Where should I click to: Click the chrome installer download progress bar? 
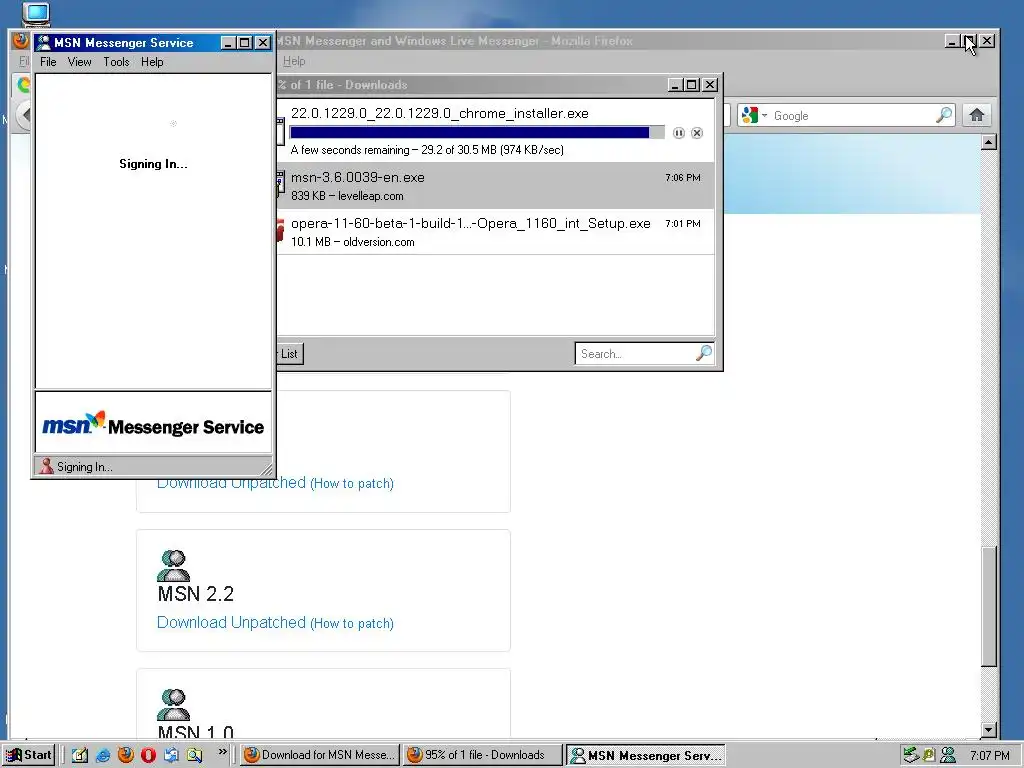(x=477, y=133)
